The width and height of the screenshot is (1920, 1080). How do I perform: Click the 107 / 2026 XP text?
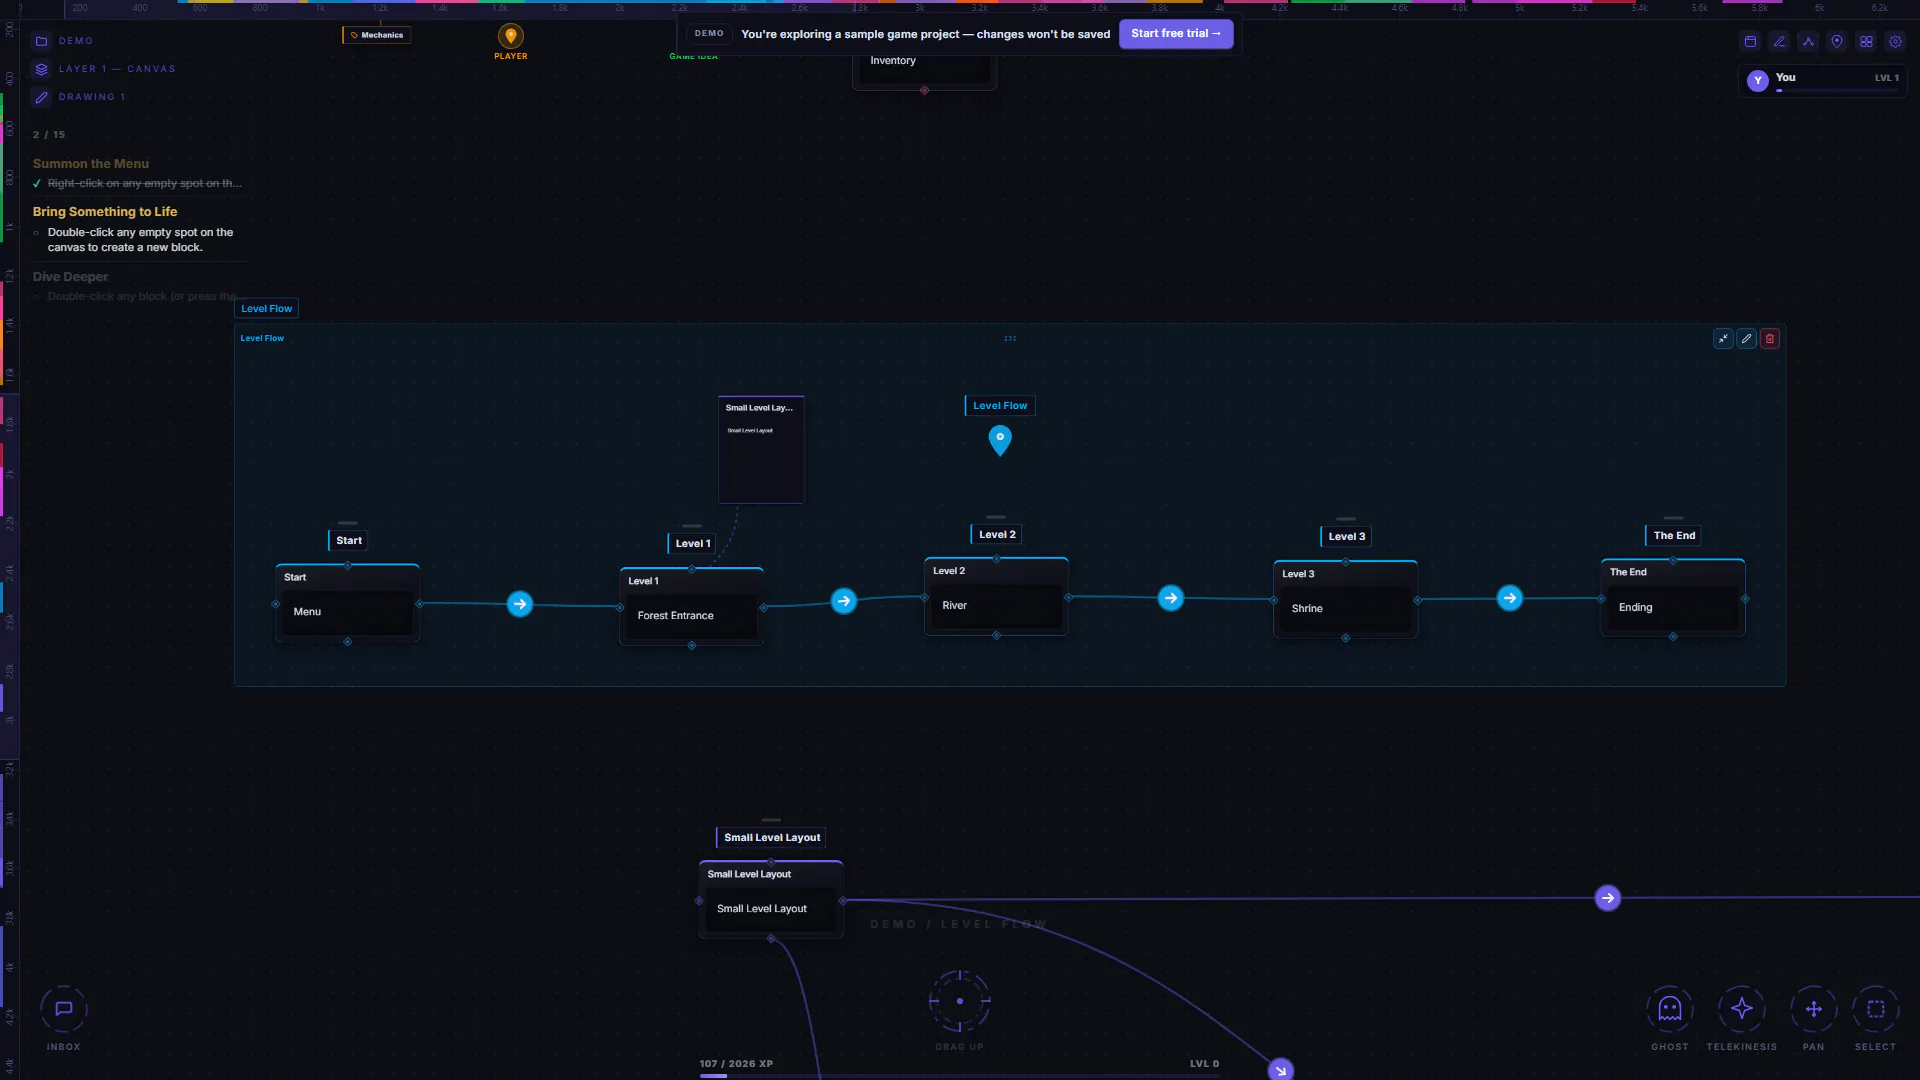pos(736,1064)
